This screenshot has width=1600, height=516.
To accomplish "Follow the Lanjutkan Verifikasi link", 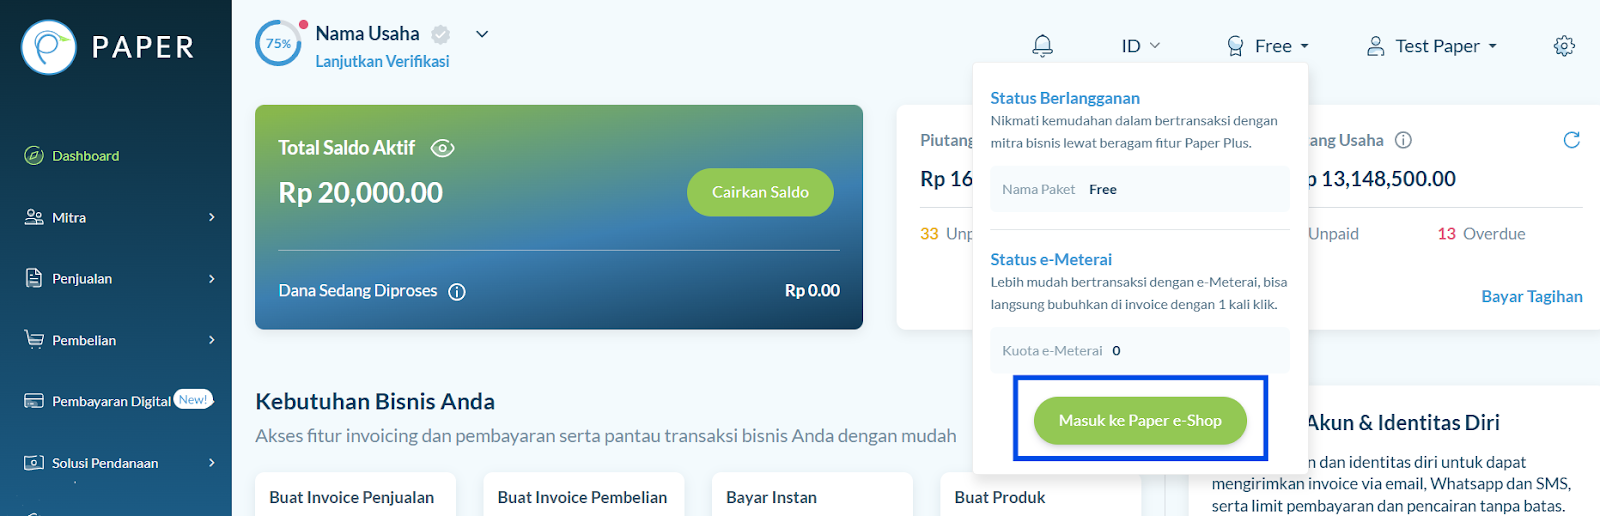I will (x=382, y=61).
